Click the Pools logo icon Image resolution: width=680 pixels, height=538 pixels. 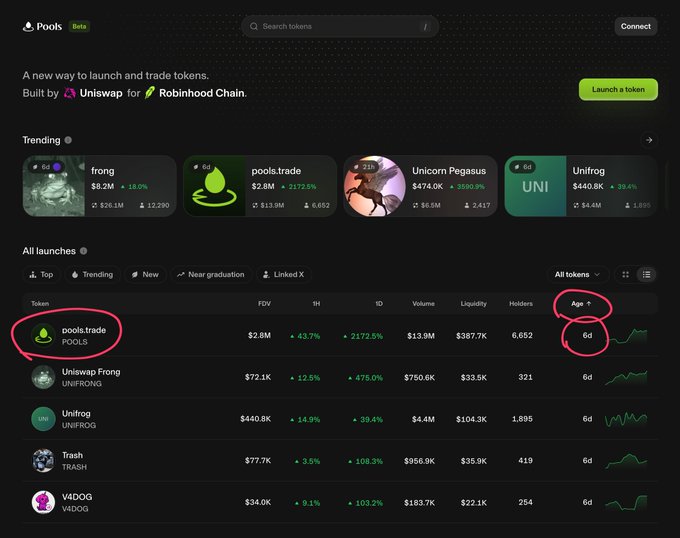point(28,26)
